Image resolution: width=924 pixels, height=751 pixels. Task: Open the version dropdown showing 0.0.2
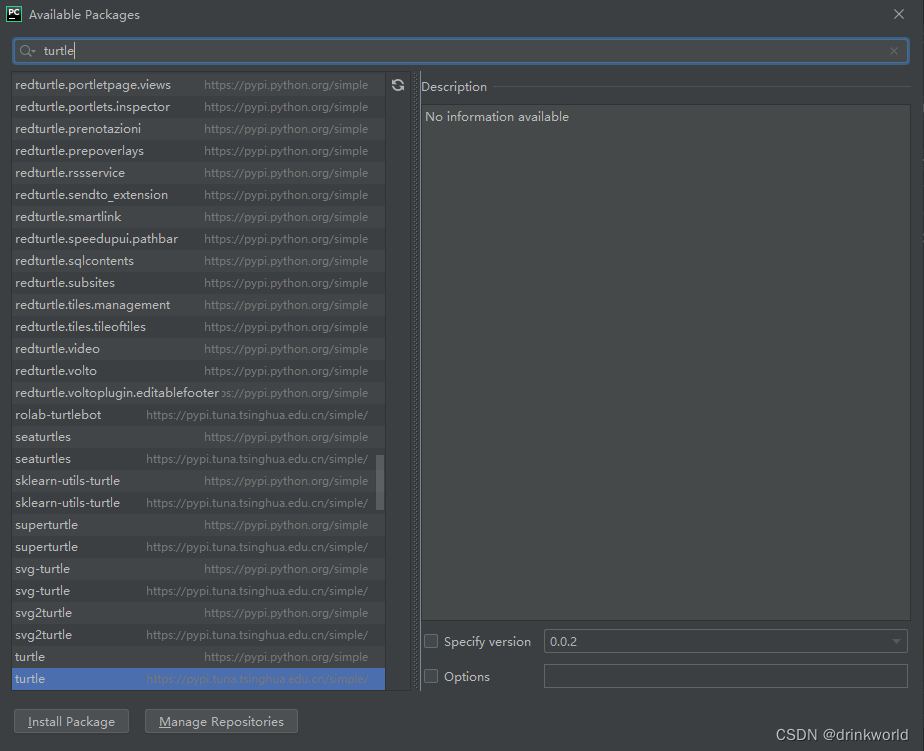click(x=898, y=641)
